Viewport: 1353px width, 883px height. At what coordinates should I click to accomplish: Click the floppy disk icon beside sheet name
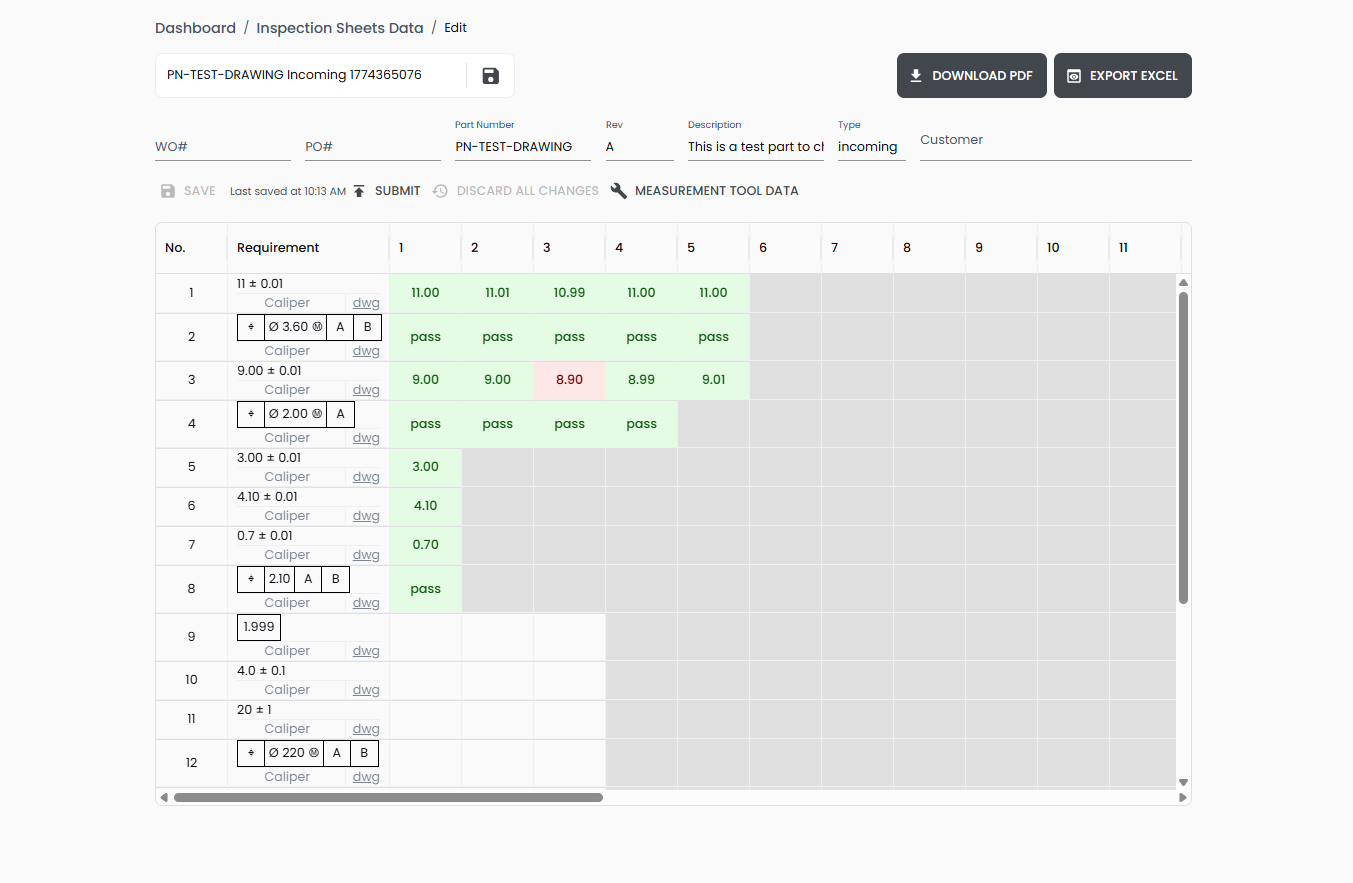pyautogui.click(x=490, y=76)
